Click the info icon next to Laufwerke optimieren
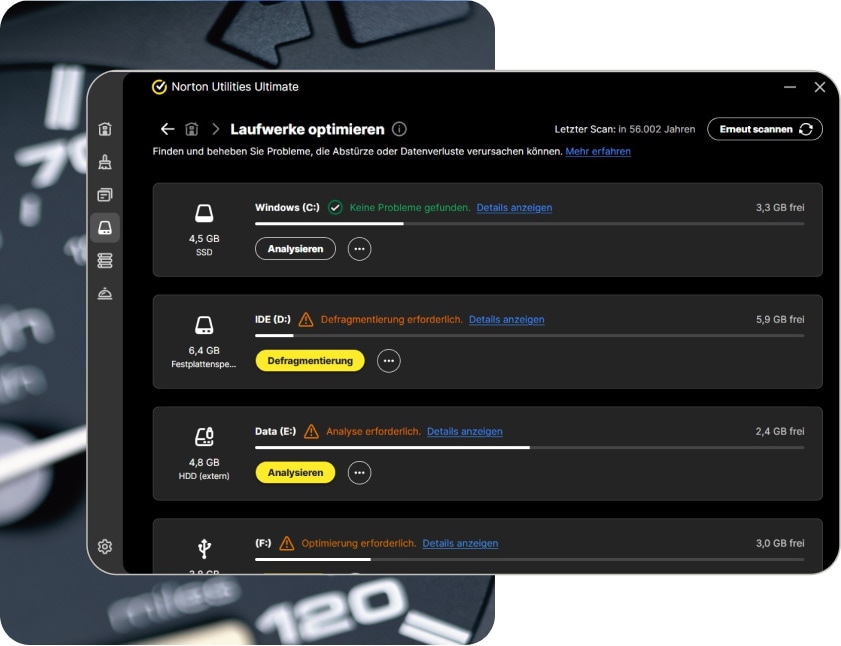 point(401,129)
